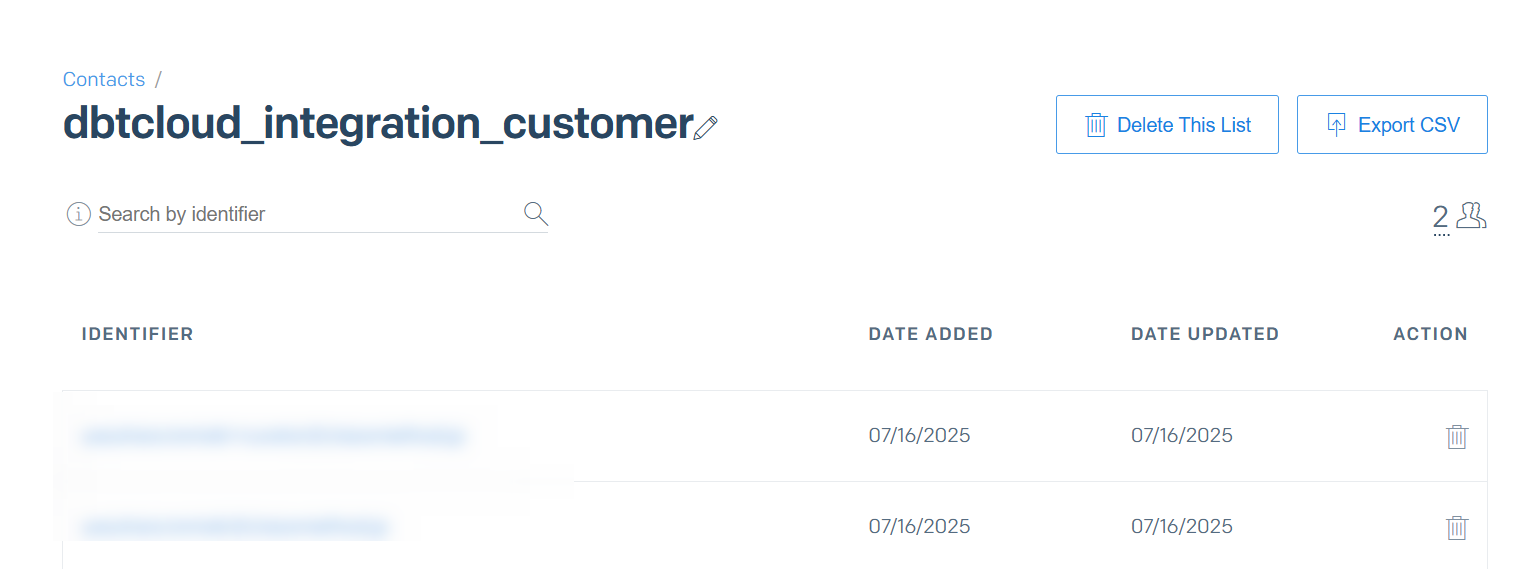
Task: Click the contact count number 2
Action: click(x=1441, y=217)
